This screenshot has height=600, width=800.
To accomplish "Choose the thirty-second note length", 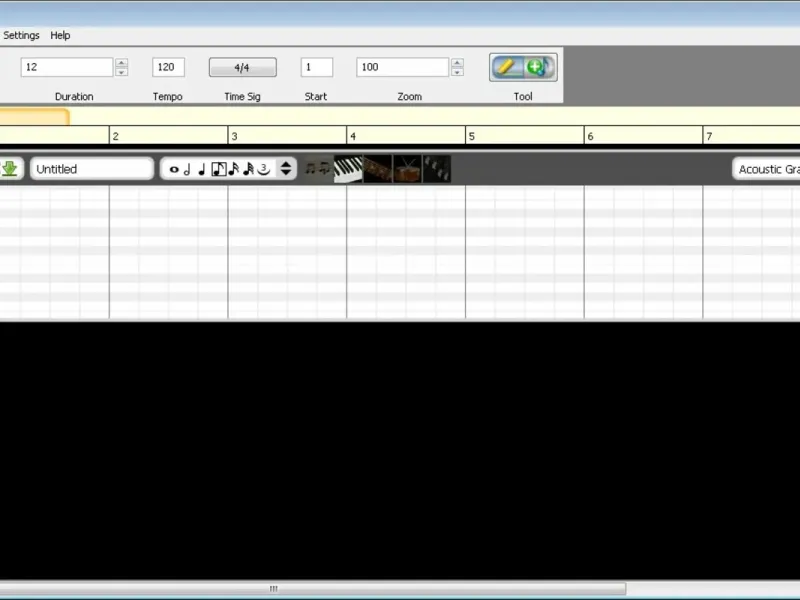I will 248,169.
